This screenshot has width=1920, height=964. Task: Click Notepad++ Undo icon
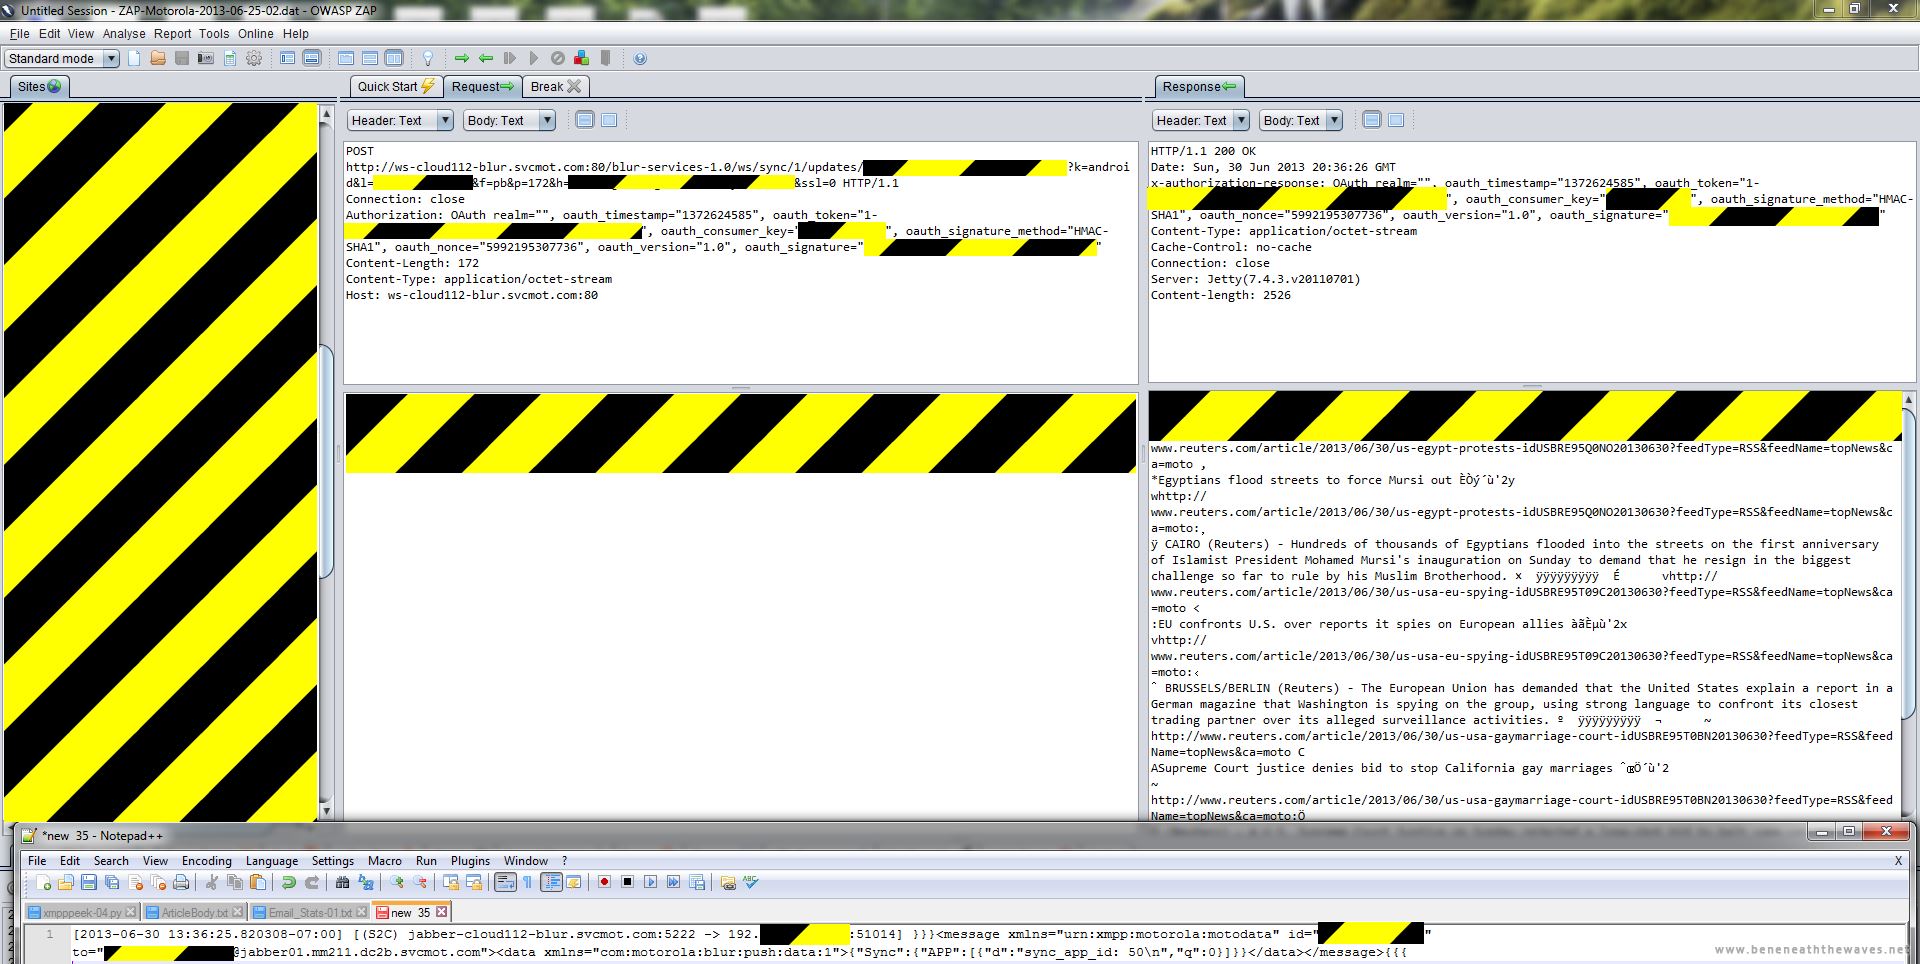(289, 882)
